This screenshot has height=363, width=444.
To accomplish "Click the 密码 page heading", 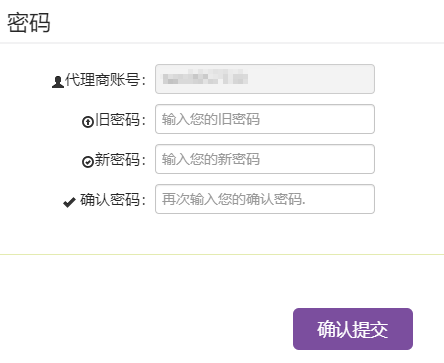I will tap(29, 23).
